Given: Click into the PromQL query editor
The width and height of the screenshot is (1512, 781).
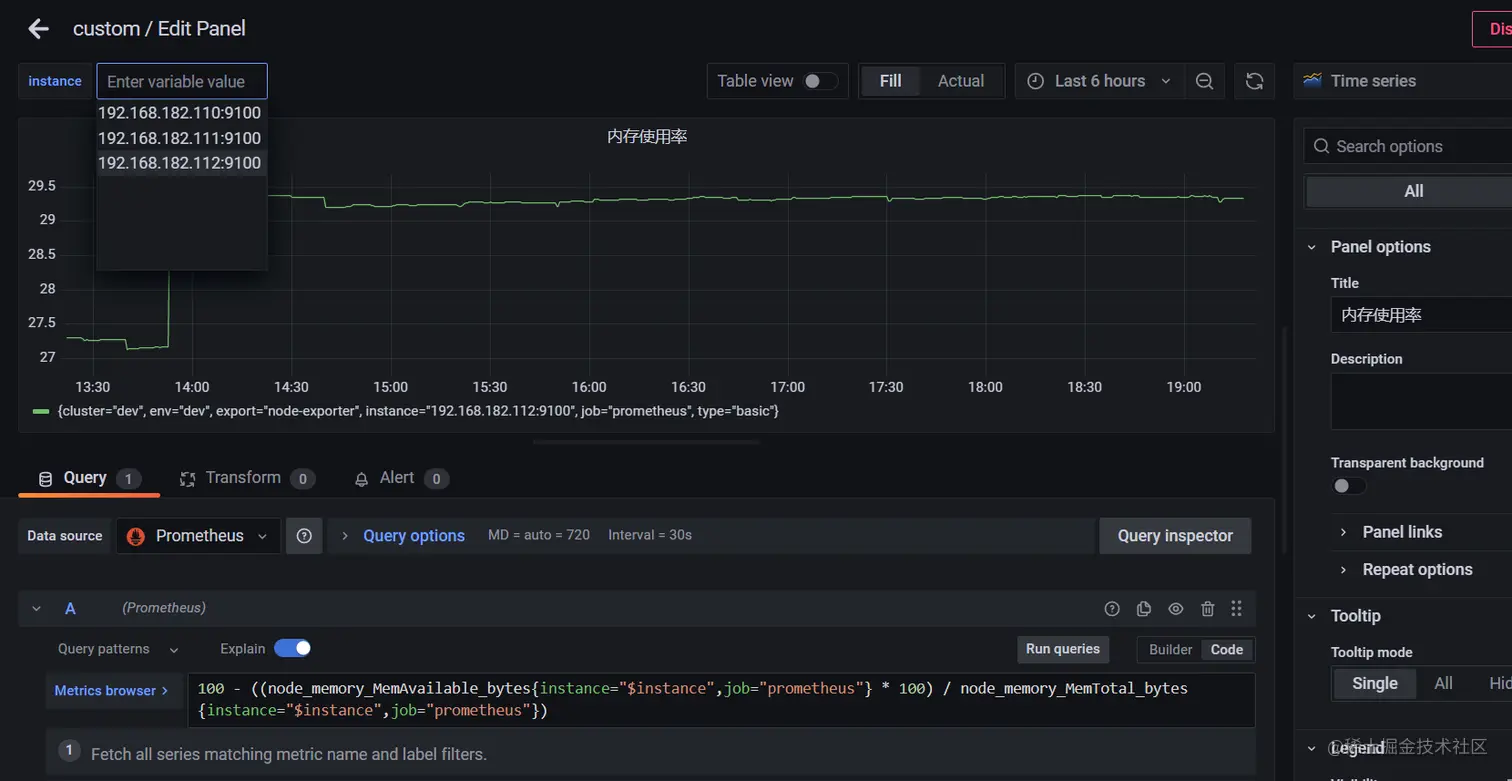Looking at the screenshot, I should [721, 700].
